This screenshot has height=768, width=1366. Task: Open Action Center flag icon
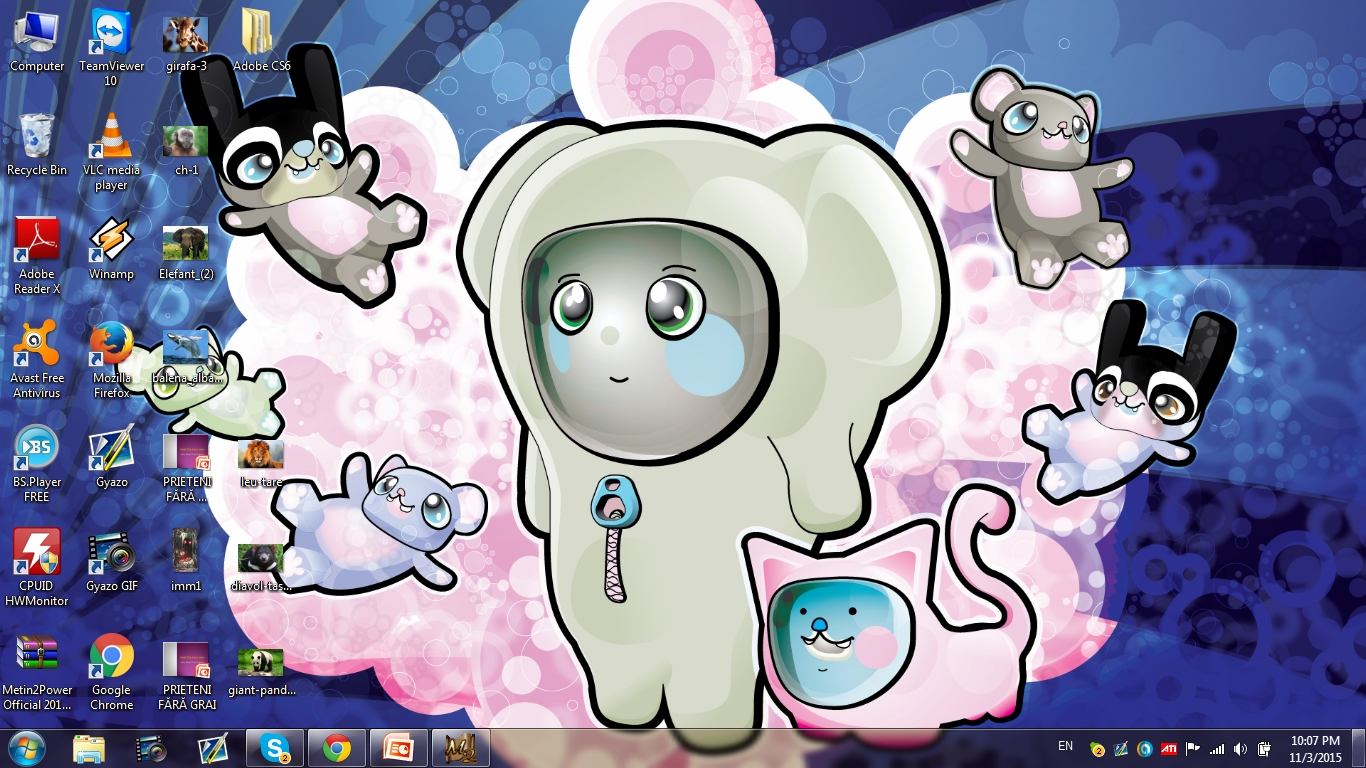coord(1193,748)
